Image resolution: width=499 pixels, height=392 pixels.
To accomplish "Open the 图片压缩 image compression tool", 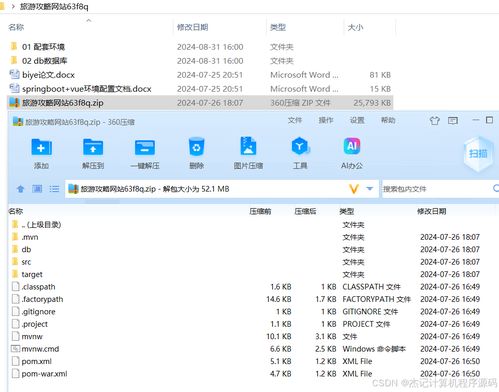I will pos(248,146).
